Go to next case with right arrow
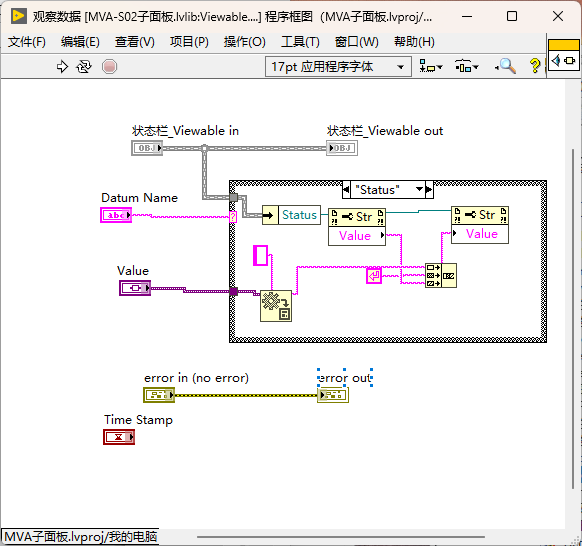The height and width of the screenshot is (546, 582). [x=429, y=190]
